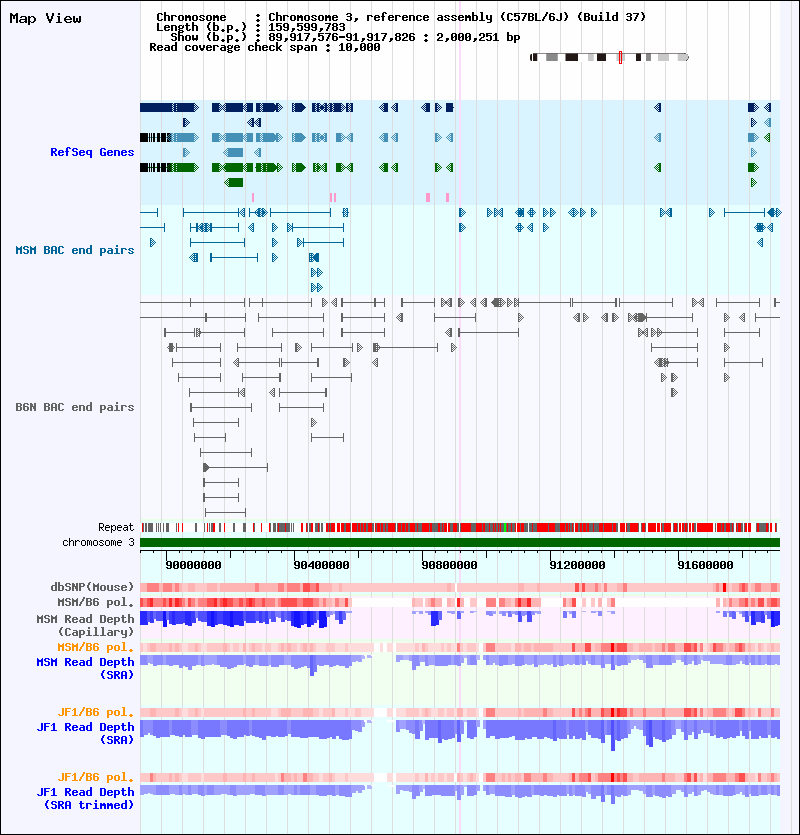Click the 91200000 position on the ruler
This screenshot has height=835, width=800.
click(577, 565)
